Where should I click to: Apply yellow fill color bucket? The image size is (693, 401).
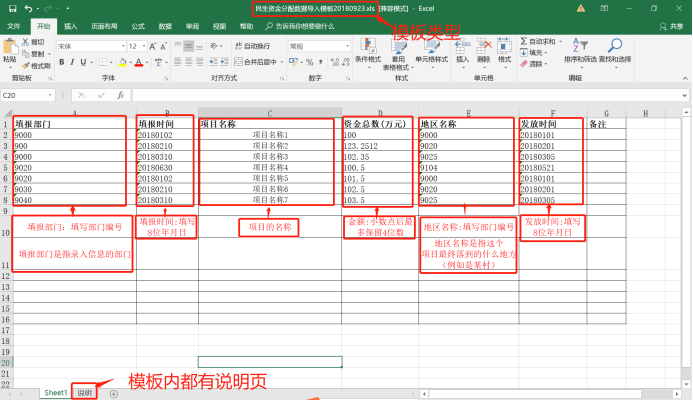tap(123, 62)
